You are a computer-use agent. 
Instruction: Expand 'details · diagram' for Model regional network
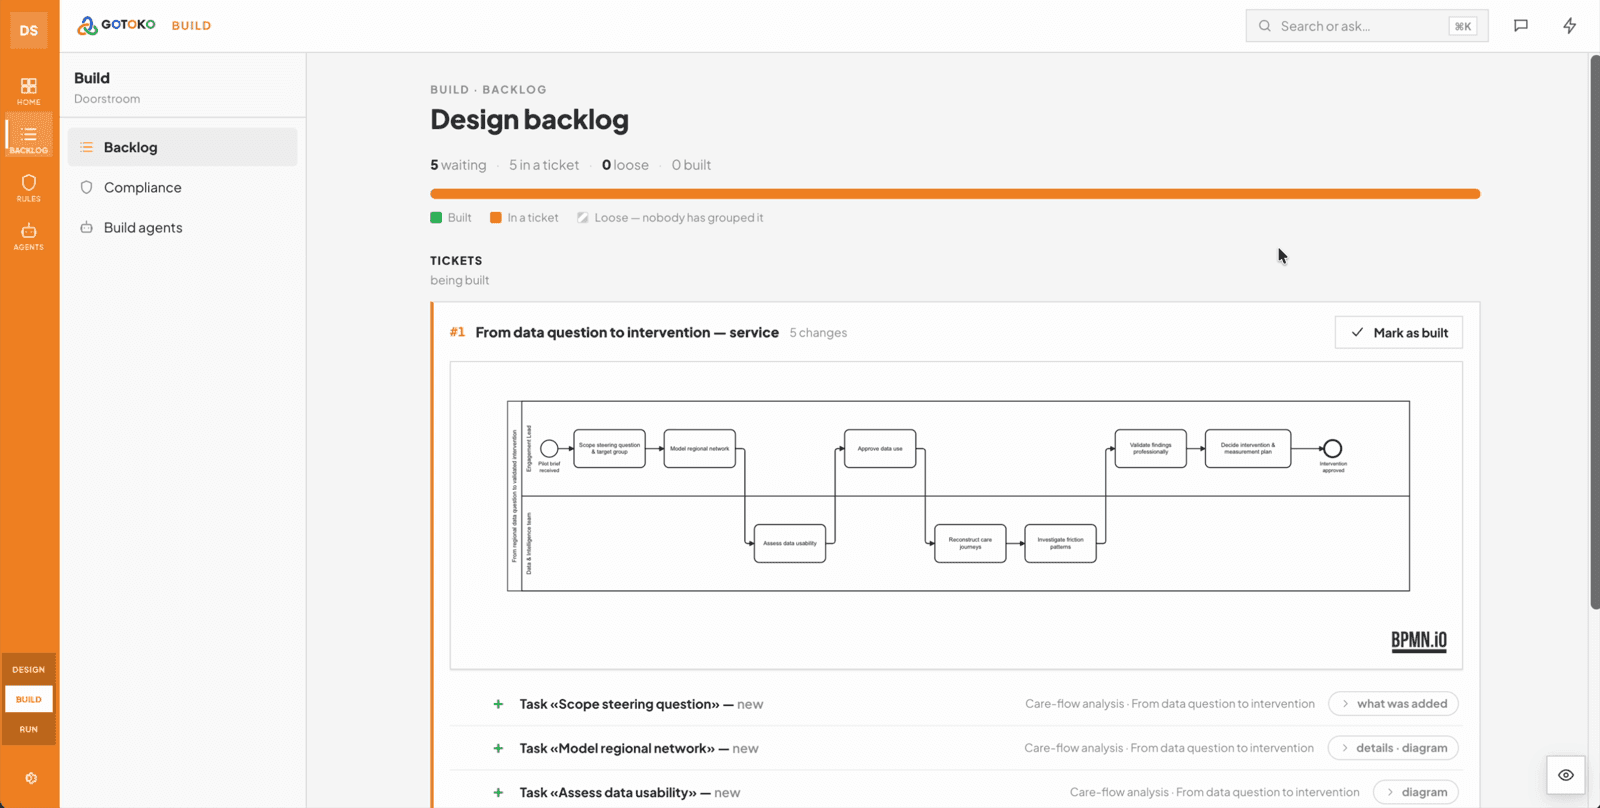(x=1393, y=748)
